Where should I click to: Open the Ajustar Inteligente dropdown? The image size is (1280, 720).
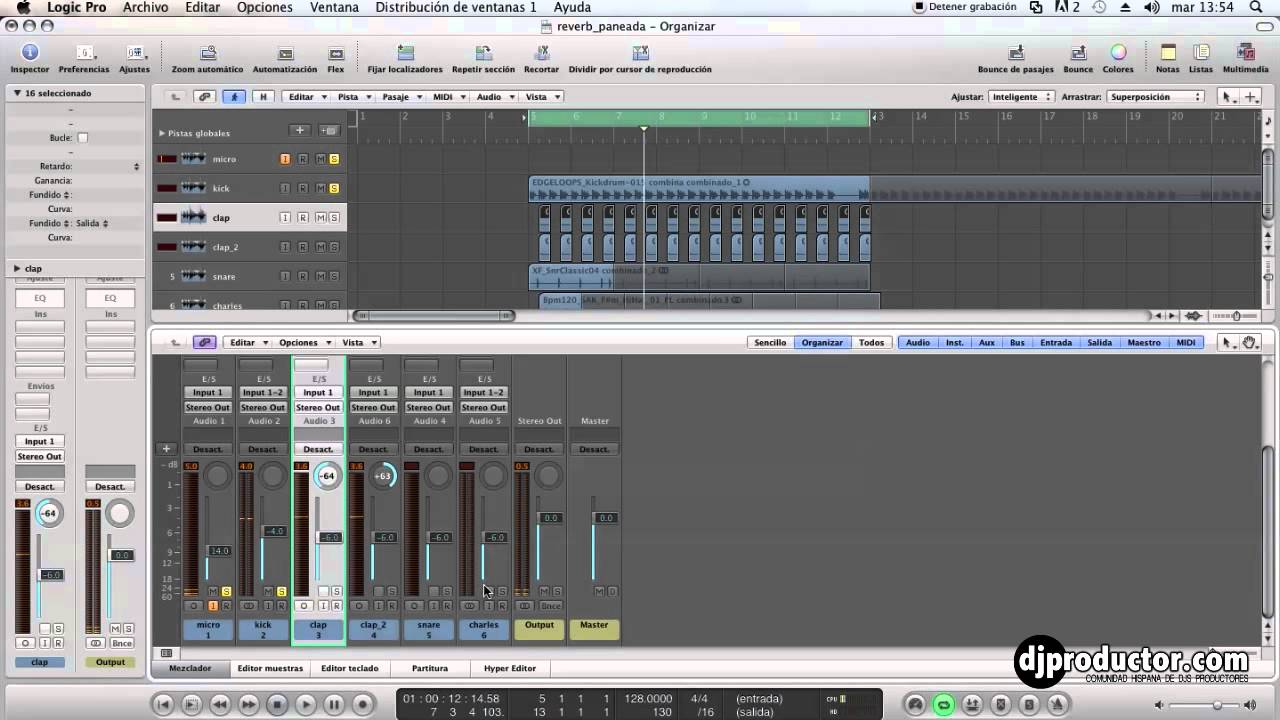pos(1021,97)
